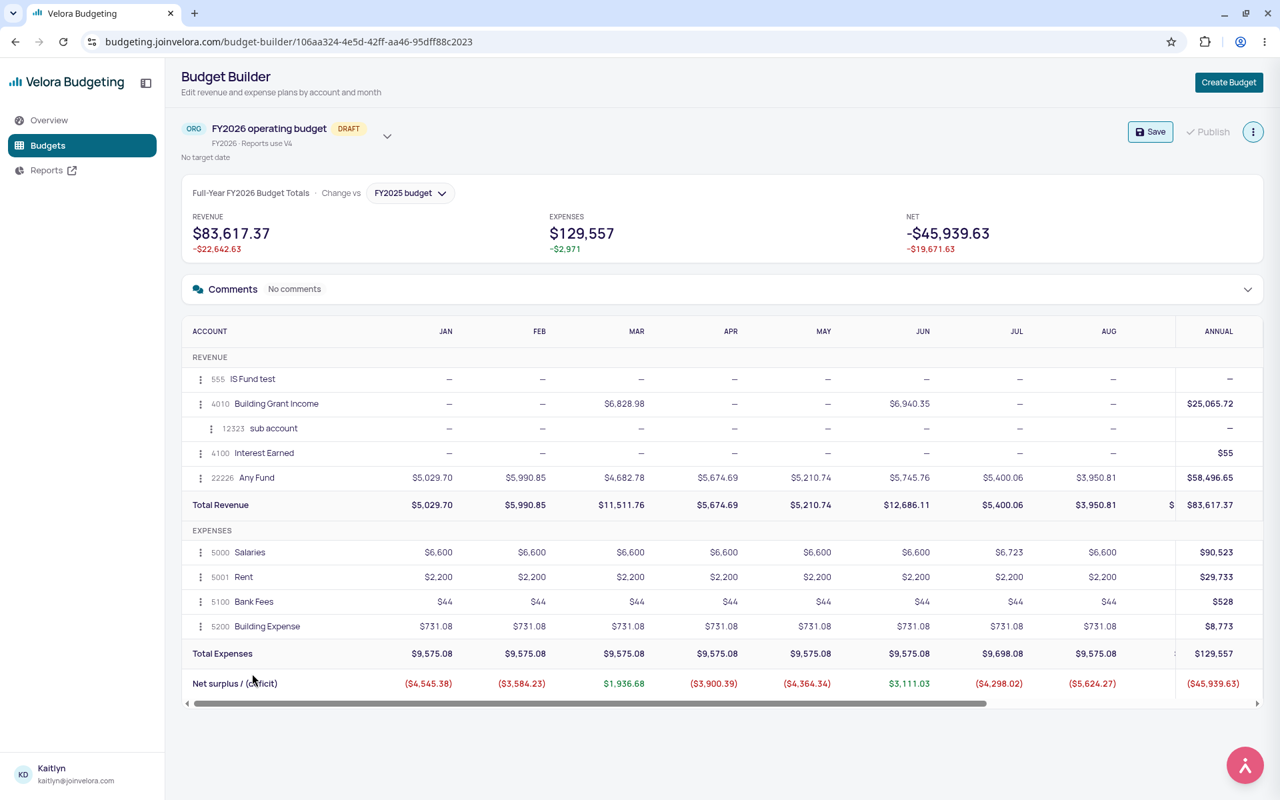Image resolution: width=1280 pixels, height=800 pixels.
Task: Click the scroll-right arrow of the table
Action: [1257, 704]
